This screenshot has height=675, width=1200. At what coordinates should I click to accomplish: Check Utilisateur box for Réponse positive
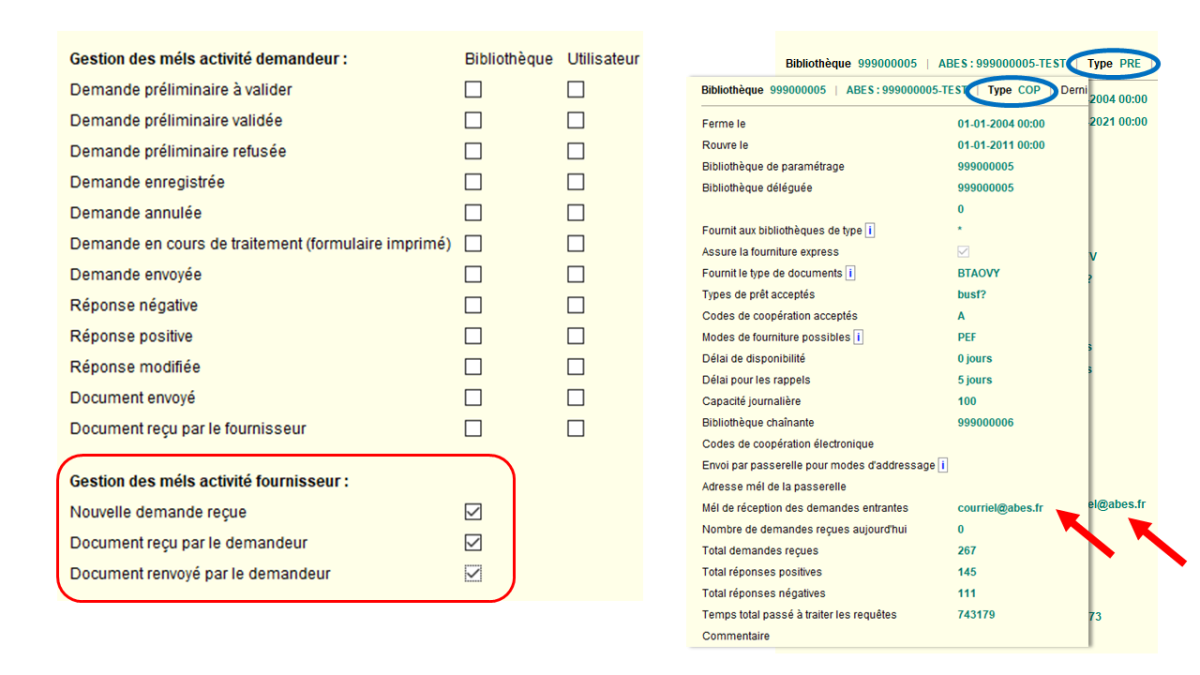tap(576, 336)
